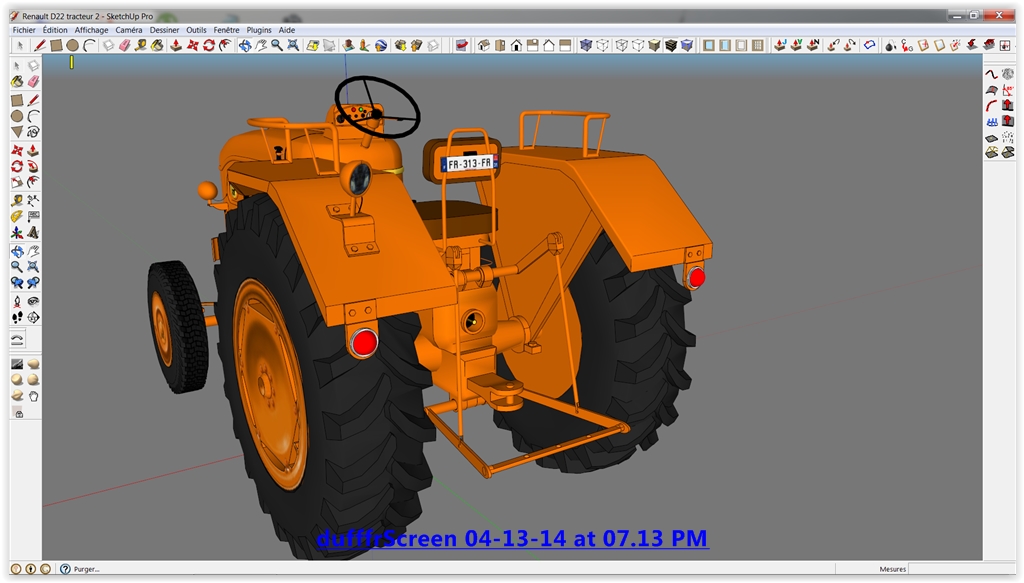
Task: Click the bomb explode plugin icon
Action: 889,45
